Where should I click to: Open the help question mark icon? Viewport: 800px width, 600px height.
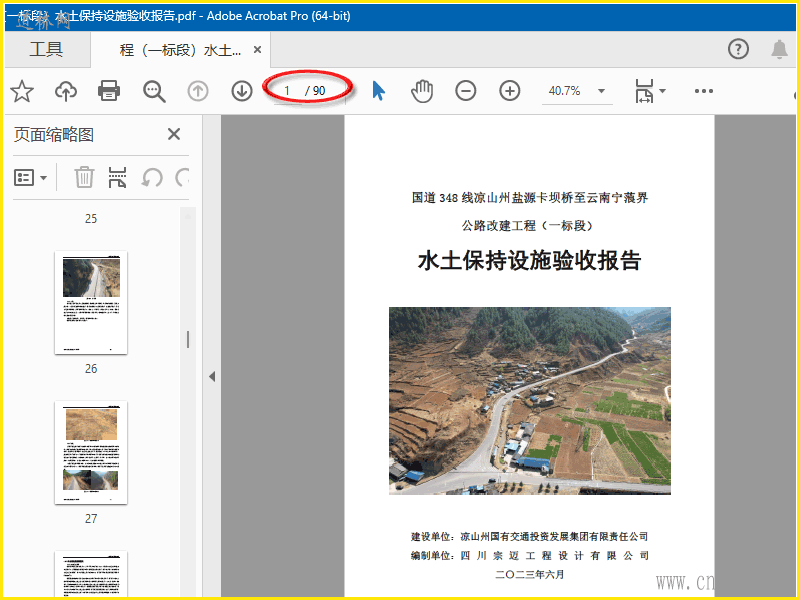coord(738,49)
